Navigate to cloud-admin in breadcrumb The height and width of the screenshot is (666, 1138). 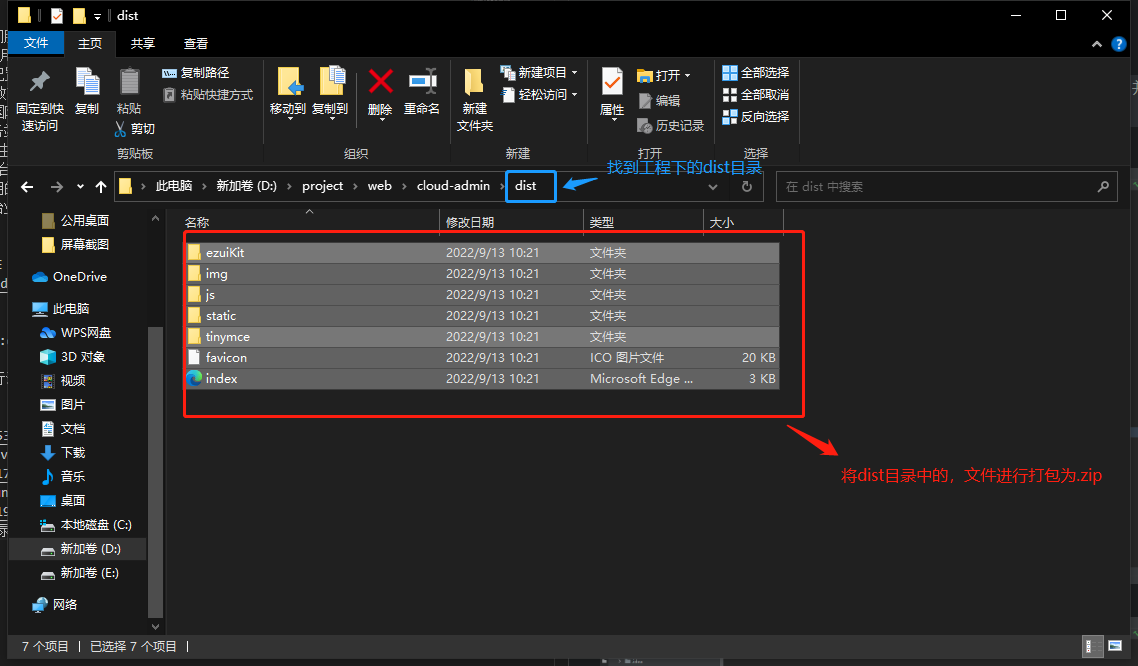[453, 186]
